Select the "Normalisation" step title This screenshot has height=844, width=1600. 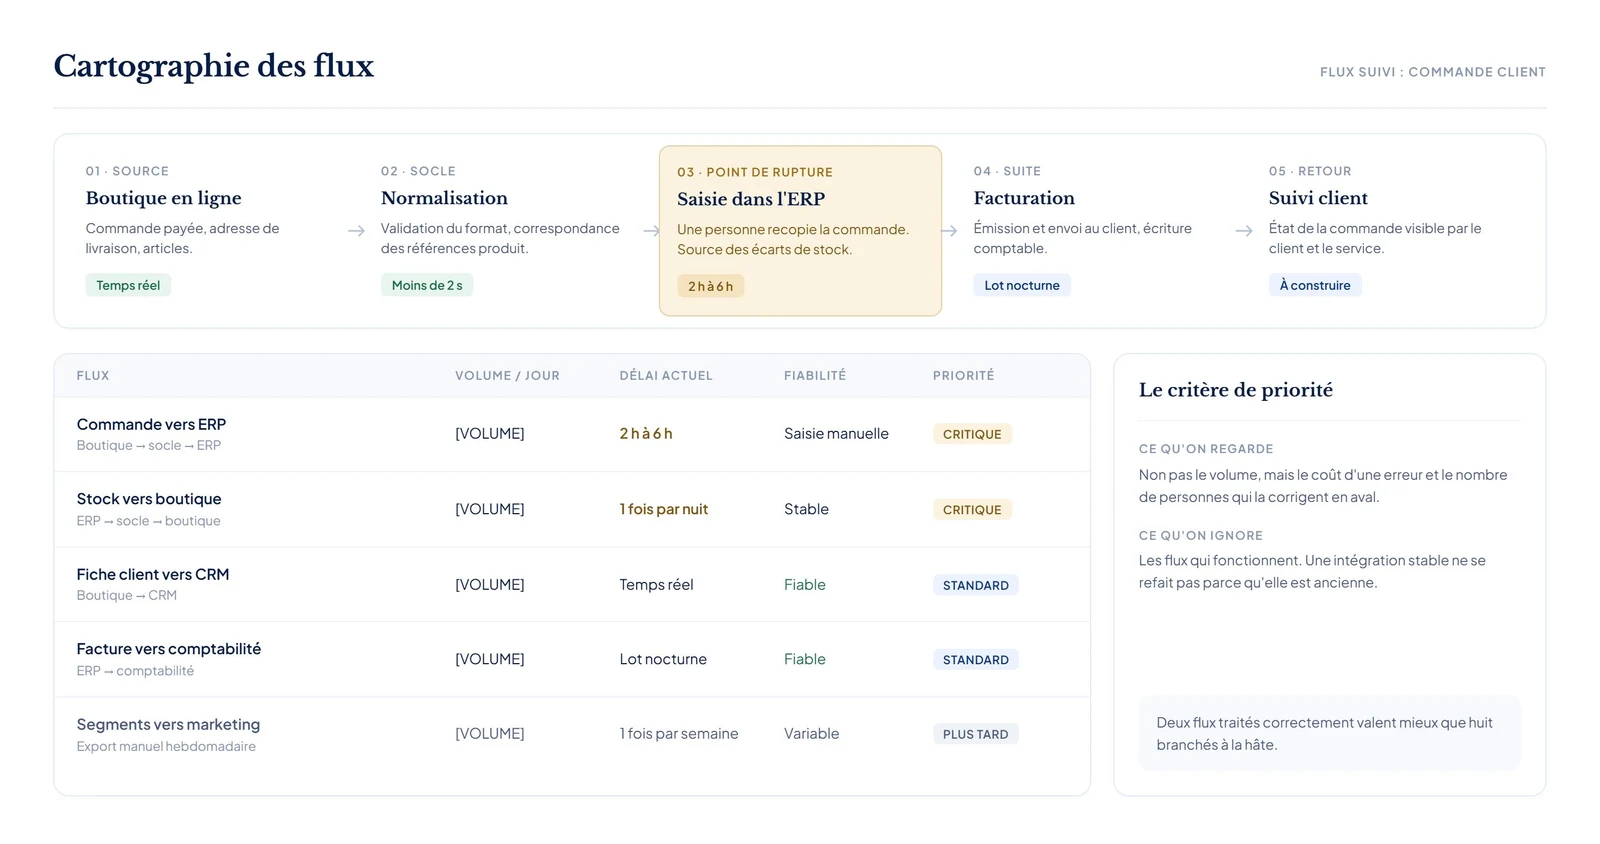pos(444,198)
